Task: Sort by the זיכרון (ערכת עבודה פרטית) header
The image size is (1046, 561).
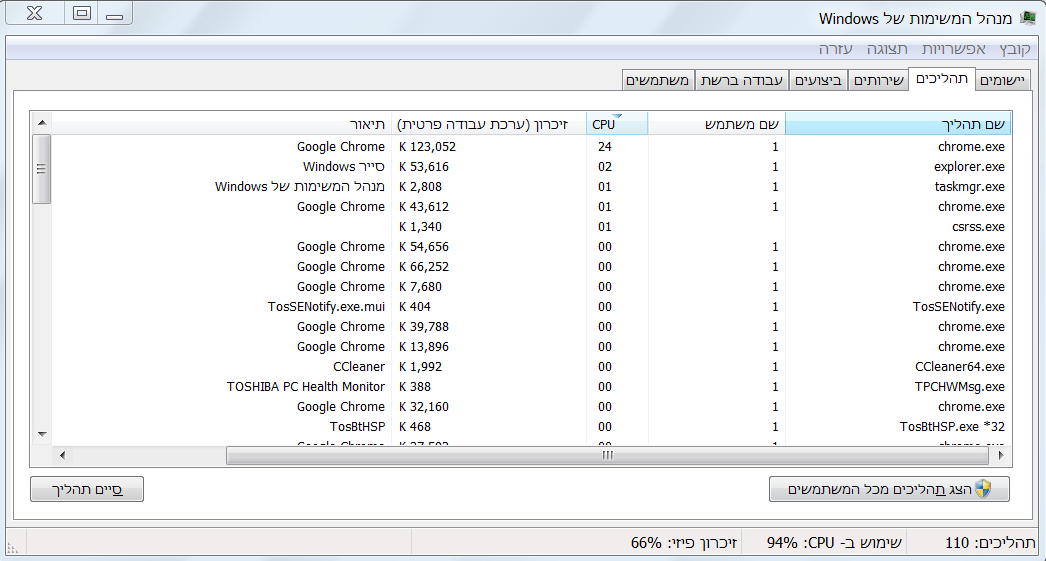Action: pyautogui.click(x=489, y=124)
